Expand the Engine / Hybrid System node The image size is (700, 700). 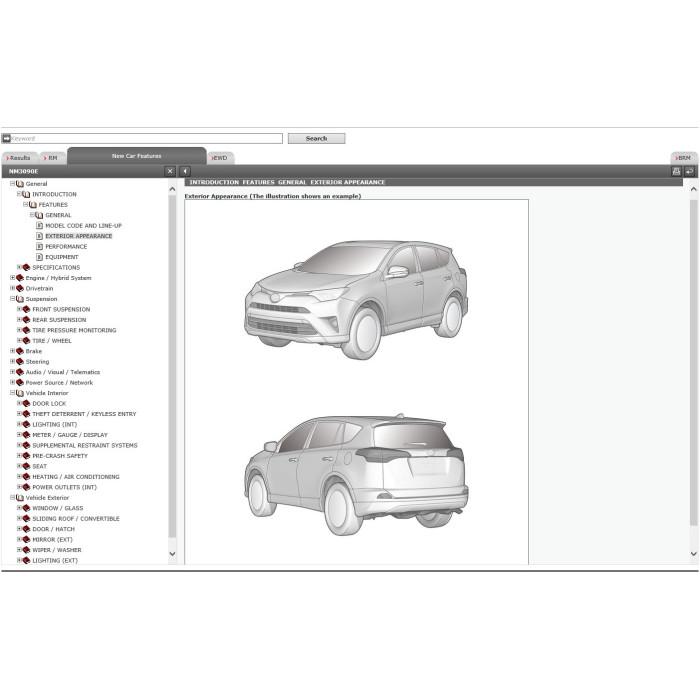12,278
